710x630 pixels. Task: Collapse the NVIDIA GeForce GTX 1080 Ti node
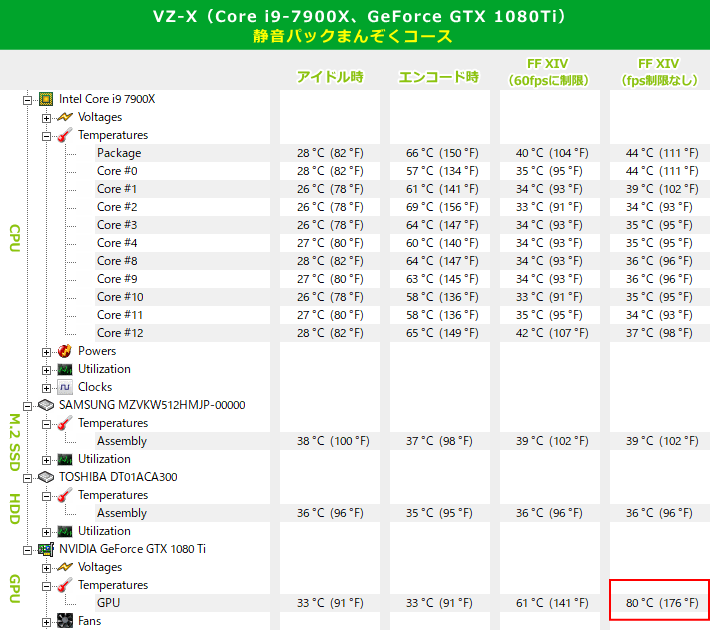pos(27,550)
